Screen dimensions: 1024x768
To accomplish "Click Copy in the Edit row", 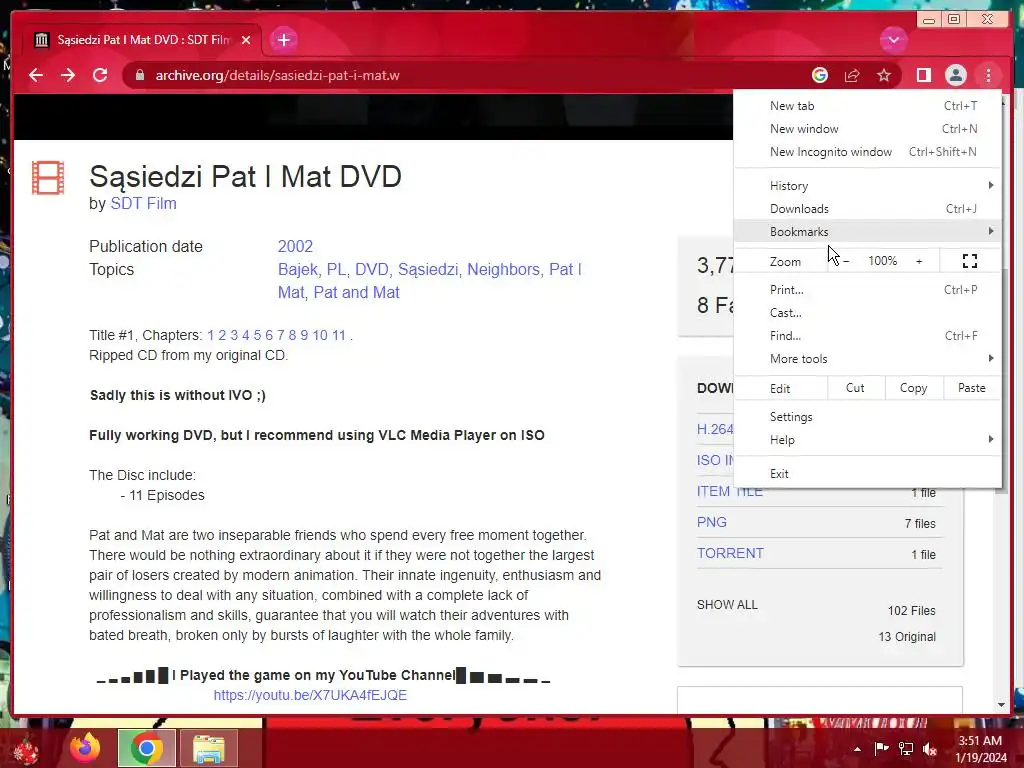I will 913,388.
